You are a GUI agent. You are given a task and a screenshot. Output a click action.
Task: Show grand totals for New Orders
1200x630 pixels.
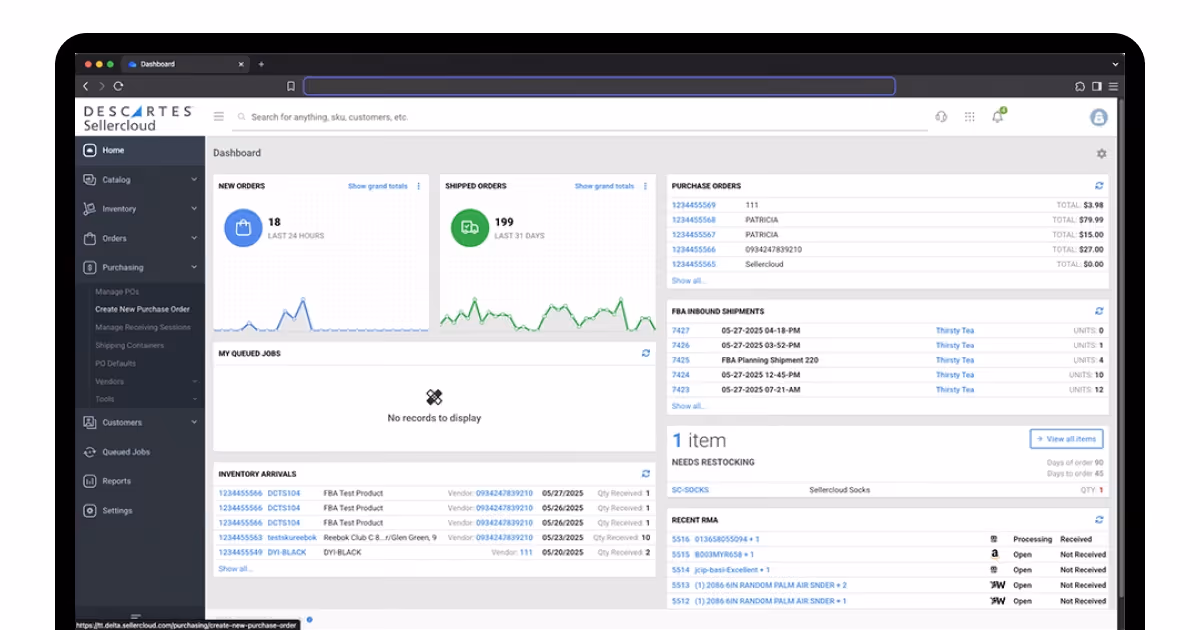click(378, 186)
